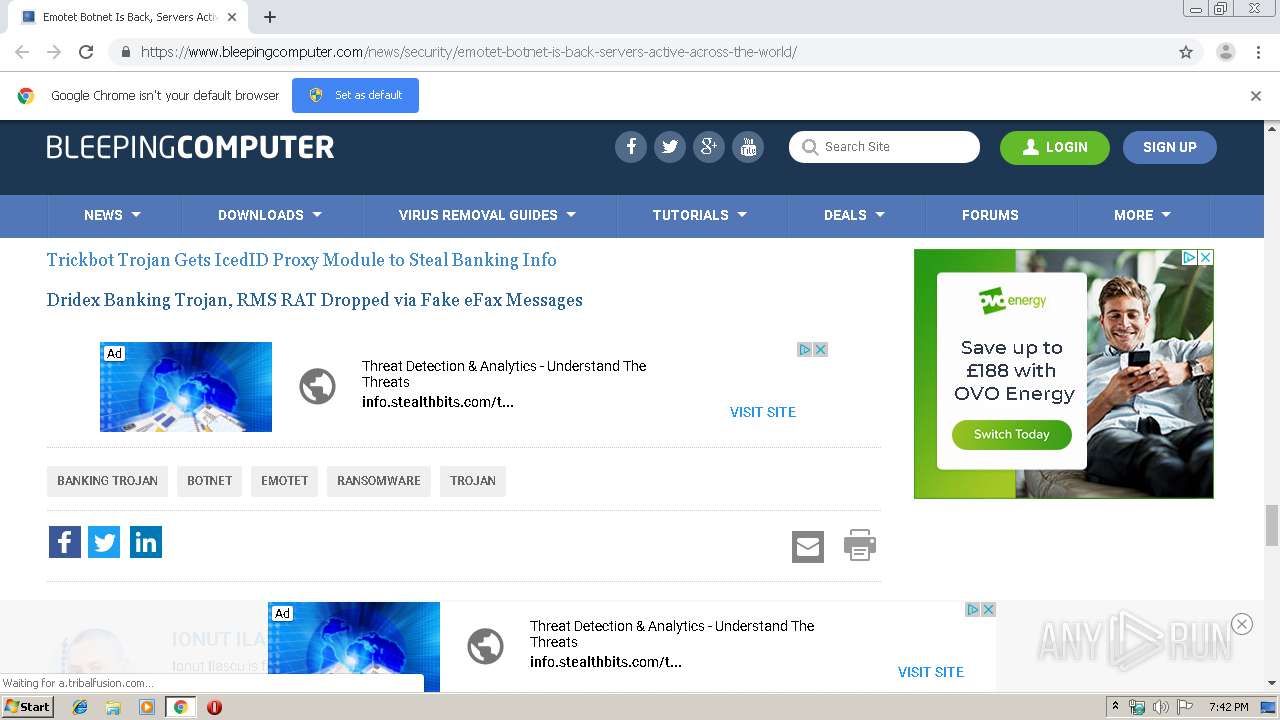Viewport: 1280px width, 720px height.
Task: Click page vertical scrollbar thumb
Action: click(x=1272, y=525)
